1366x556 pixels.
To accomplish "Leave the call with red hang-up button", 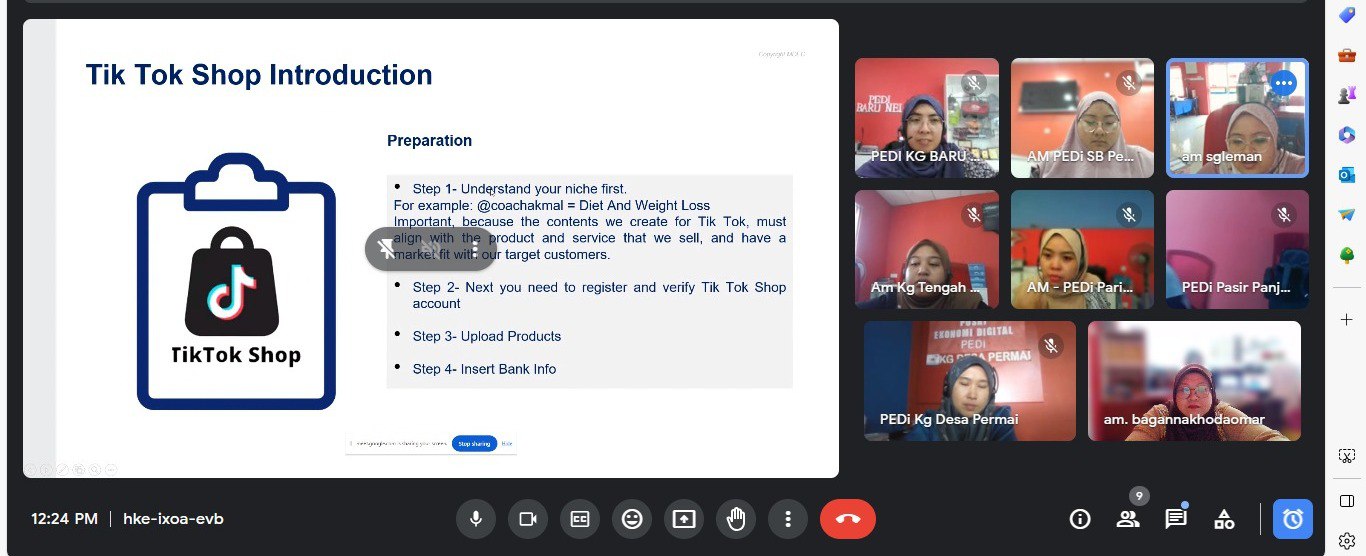I will pos(848,519).
